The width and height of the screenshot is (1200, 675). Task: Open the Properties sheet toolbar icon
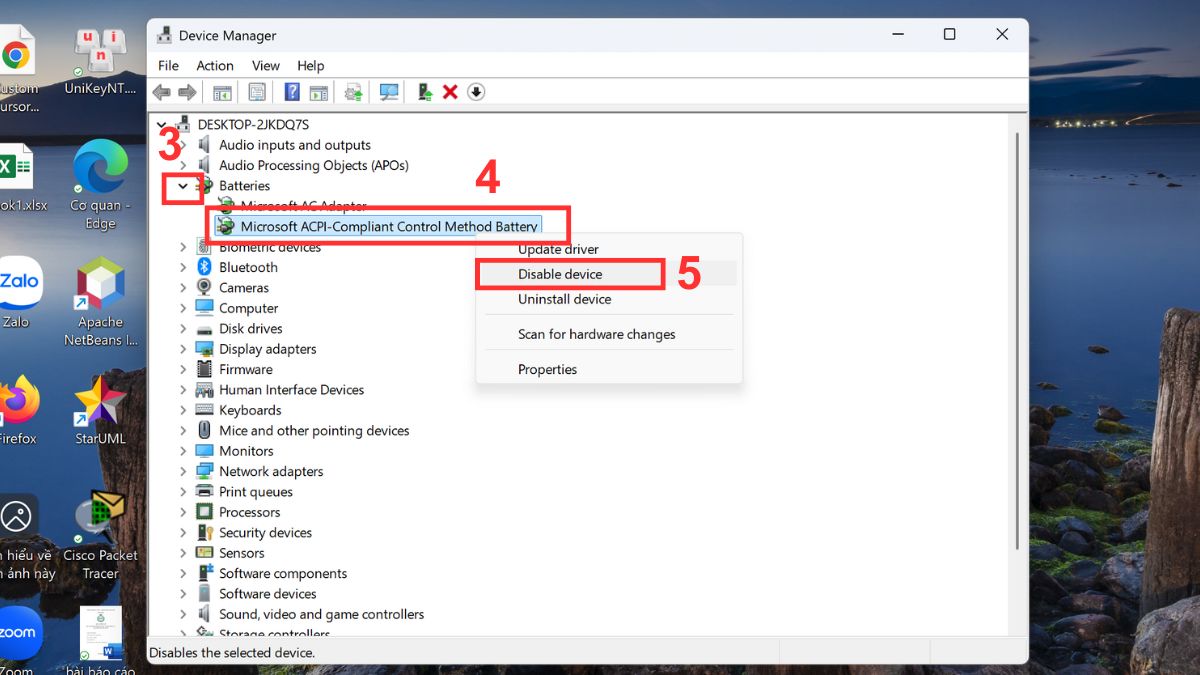coord(257,92)
